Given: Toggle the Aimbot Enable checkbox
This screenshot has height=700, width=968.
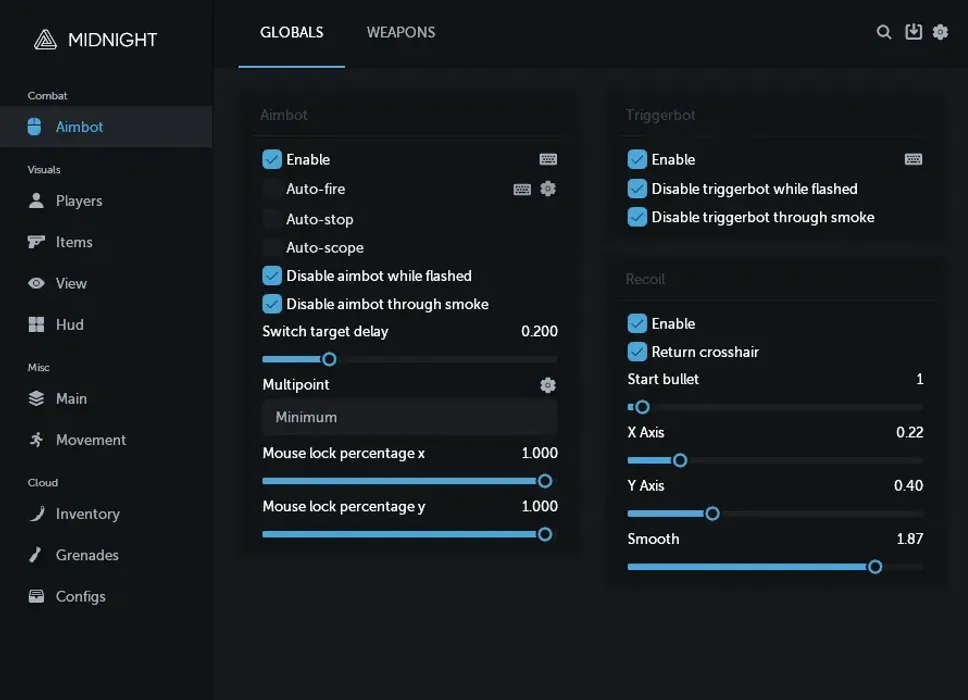Looking at the screenshot, I should point(272,159).
